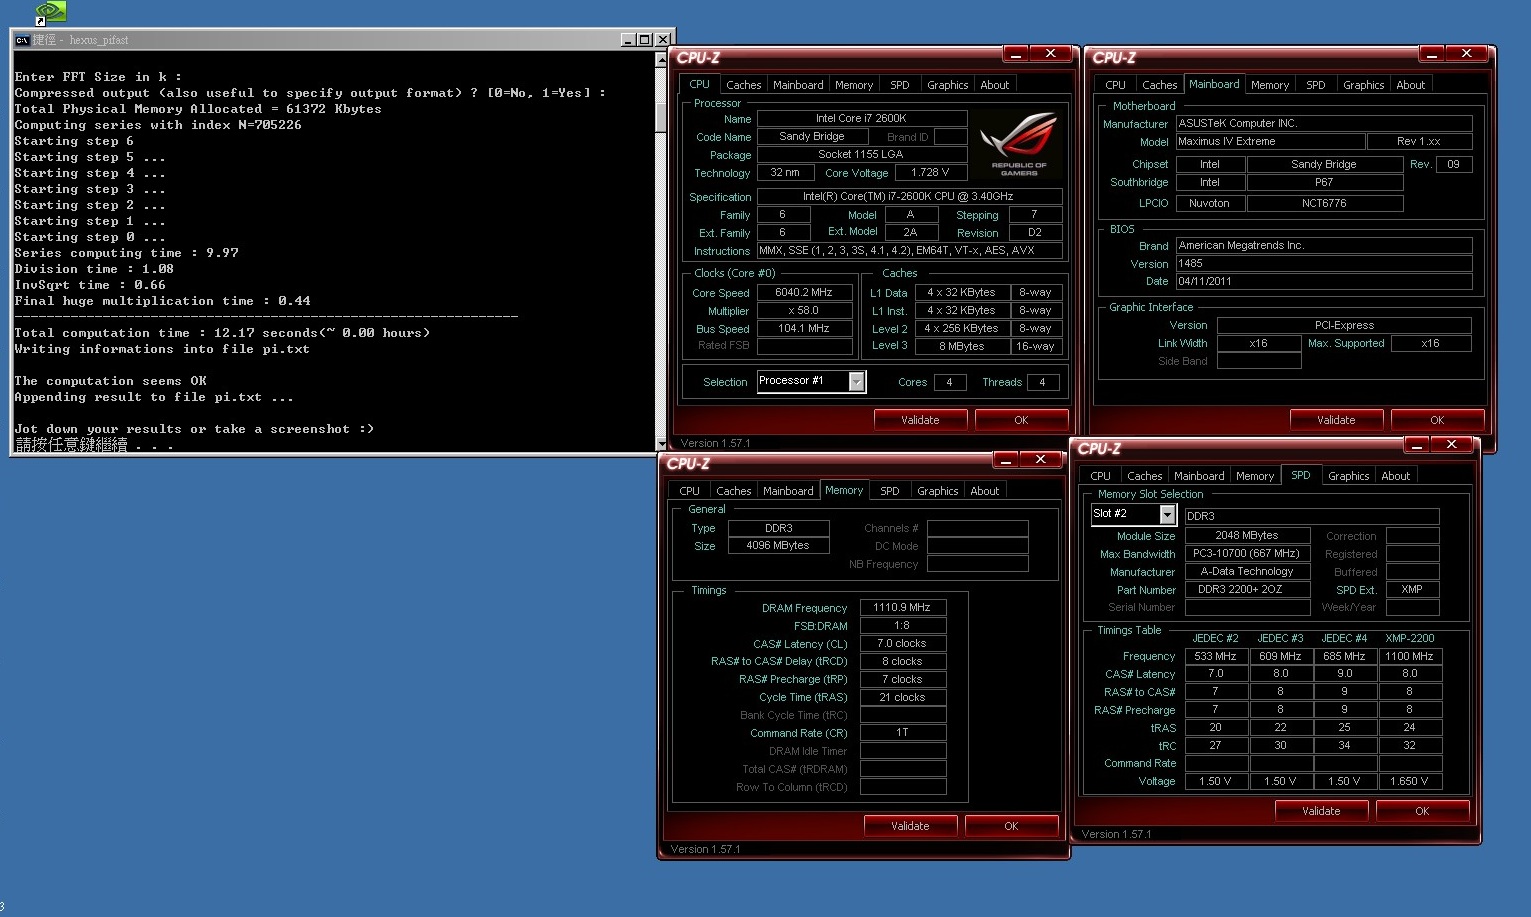Open About tab in the CPU window
Image resolution: width=1531 pixels, height=917 pixels.
[x=994, y=85]
